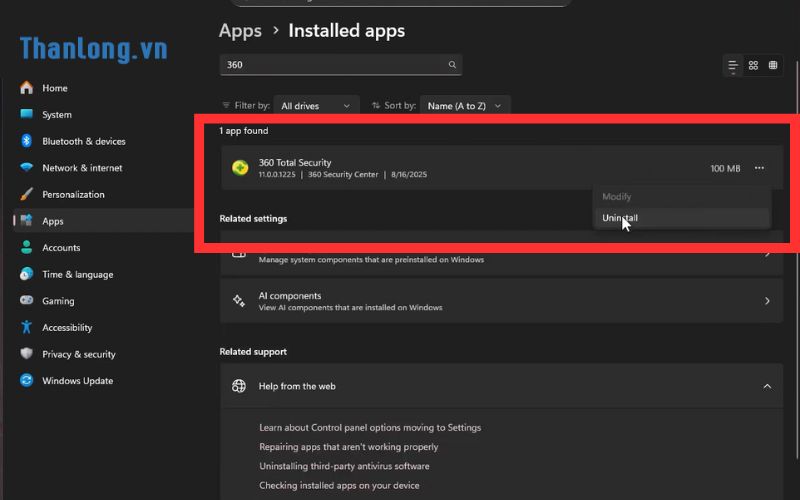
Task: Open the System settings page
Action: coord(57,114)
